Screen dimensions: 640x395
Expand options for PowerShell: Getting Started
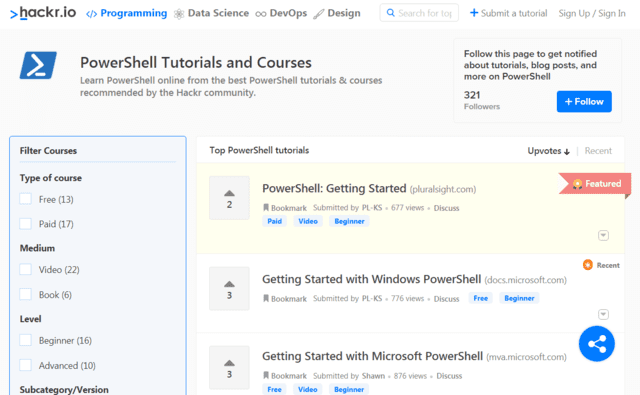(603, 235)
